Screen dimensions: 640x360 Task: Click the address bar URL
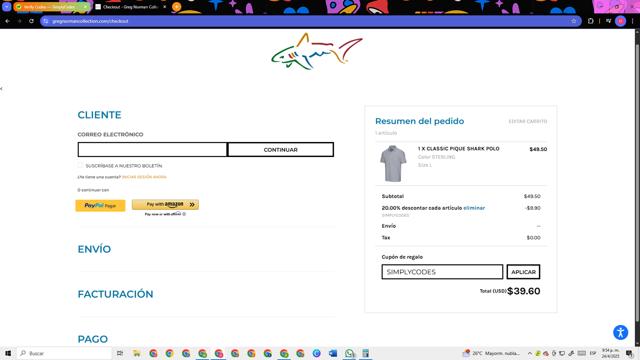[91, 21]
